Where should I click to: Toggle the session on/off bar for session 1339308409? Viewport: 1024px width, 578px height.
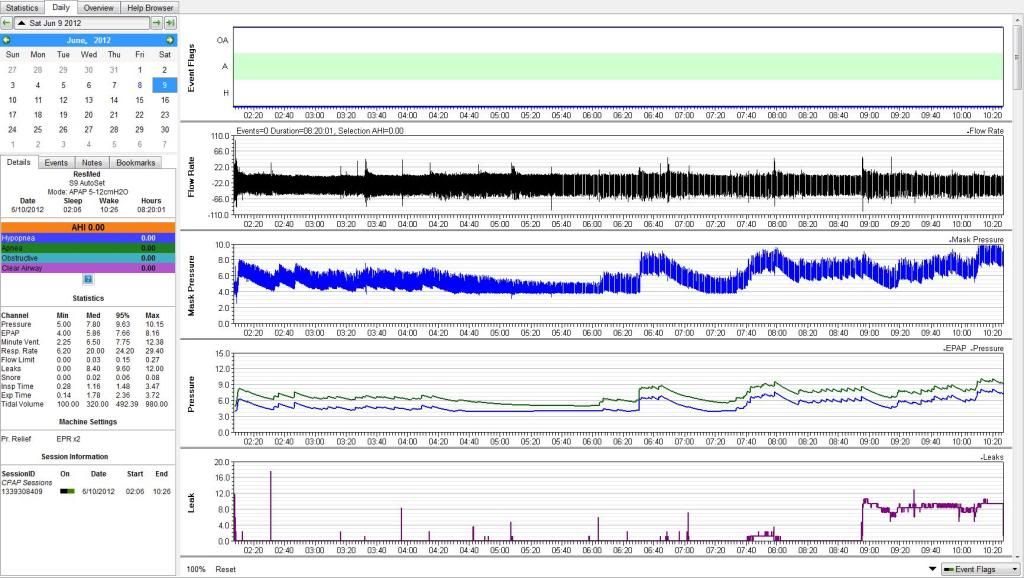click(x=67, y=492)
